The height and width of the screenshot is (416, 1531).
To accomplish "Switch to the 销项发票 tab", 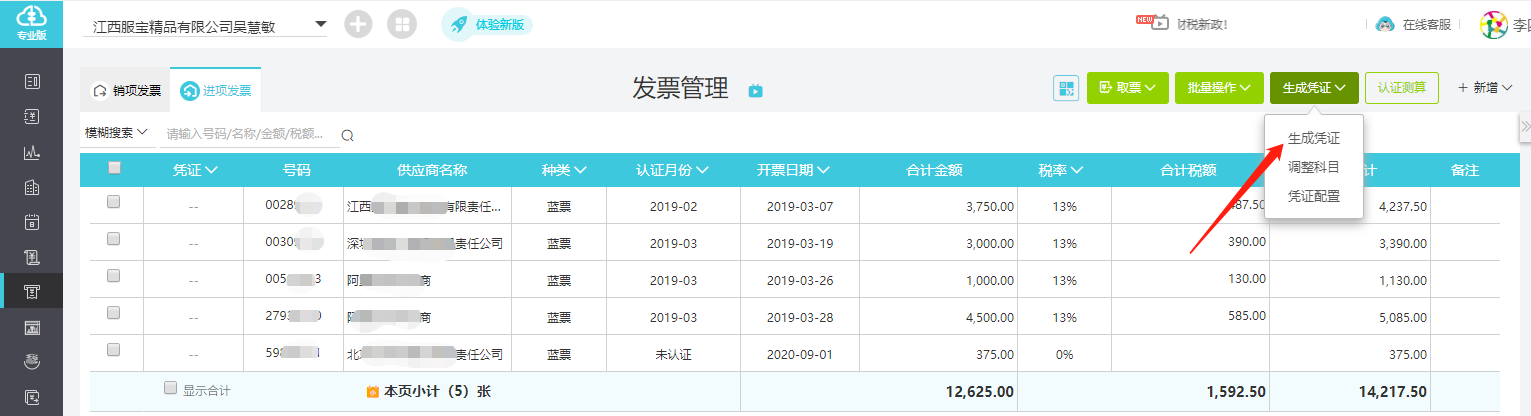I will click(x=127, y=90).
